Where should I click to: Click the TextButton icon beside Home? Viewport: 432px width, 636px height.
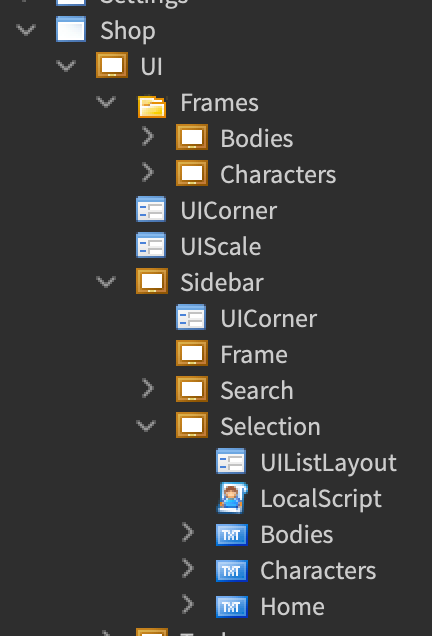pyautogui.click(x=232, y=607)
